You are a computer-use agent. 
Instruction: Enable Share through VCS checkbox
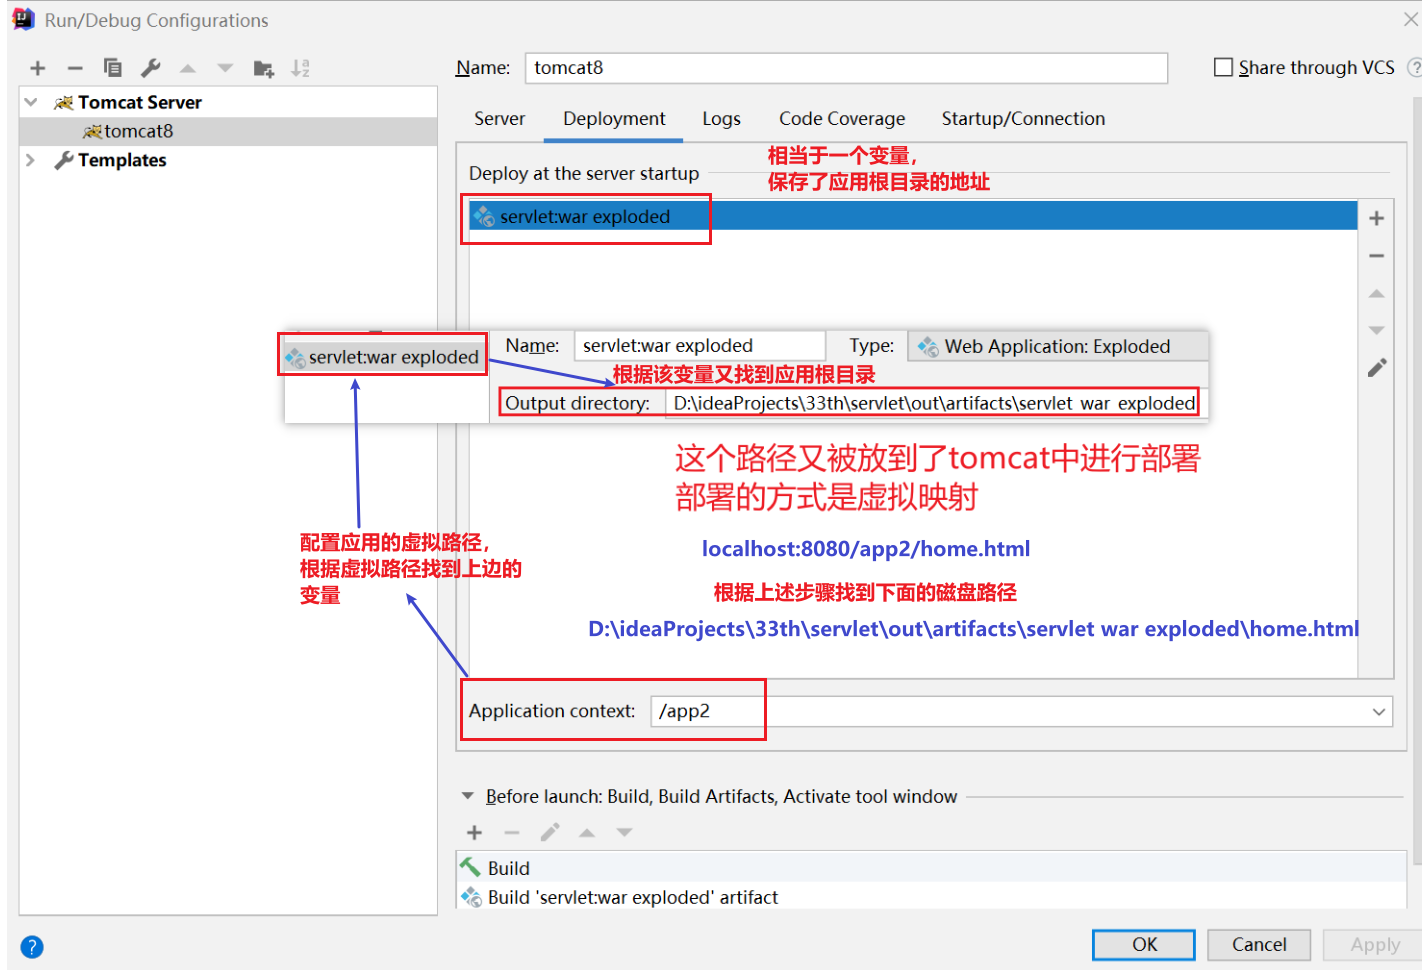pos(1223,67)
